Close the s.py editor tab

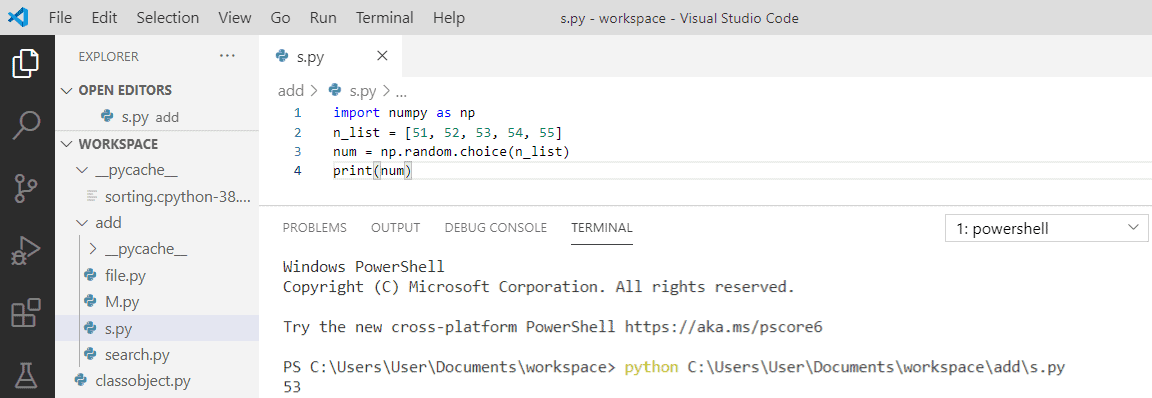[382, 56]
